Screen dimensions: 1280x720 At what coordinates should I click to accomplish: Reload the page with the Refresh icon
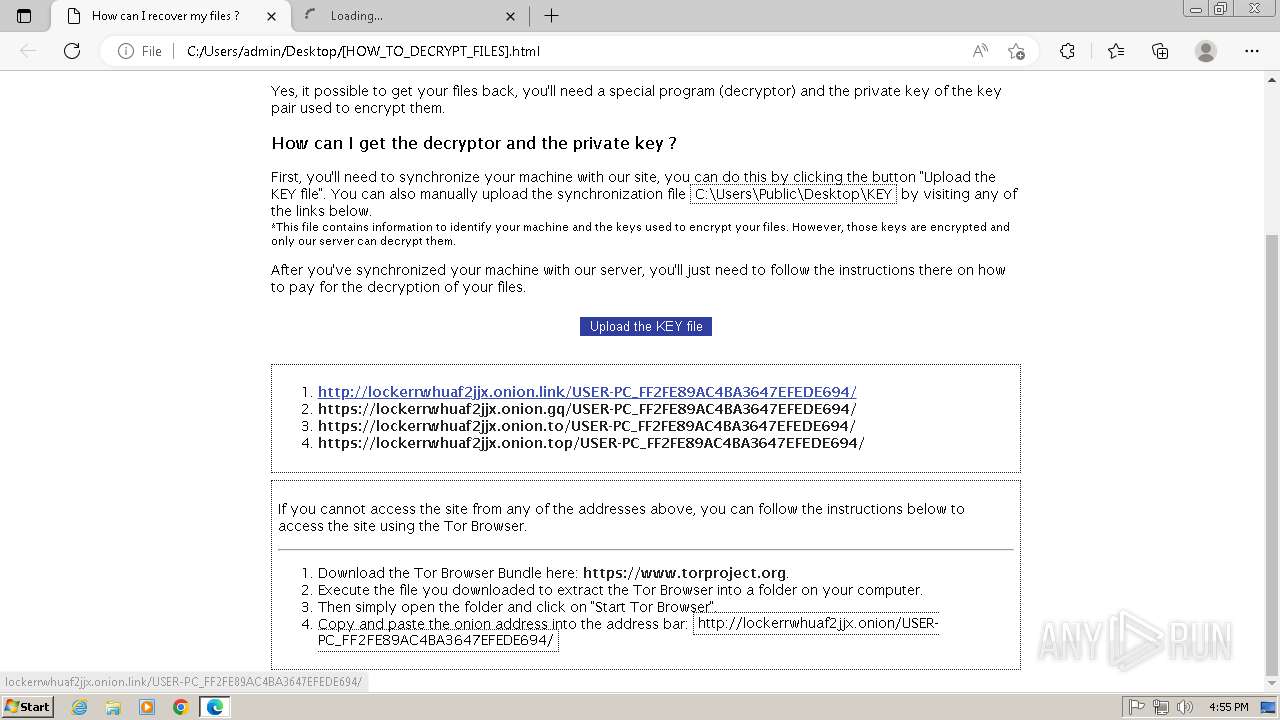72,51
